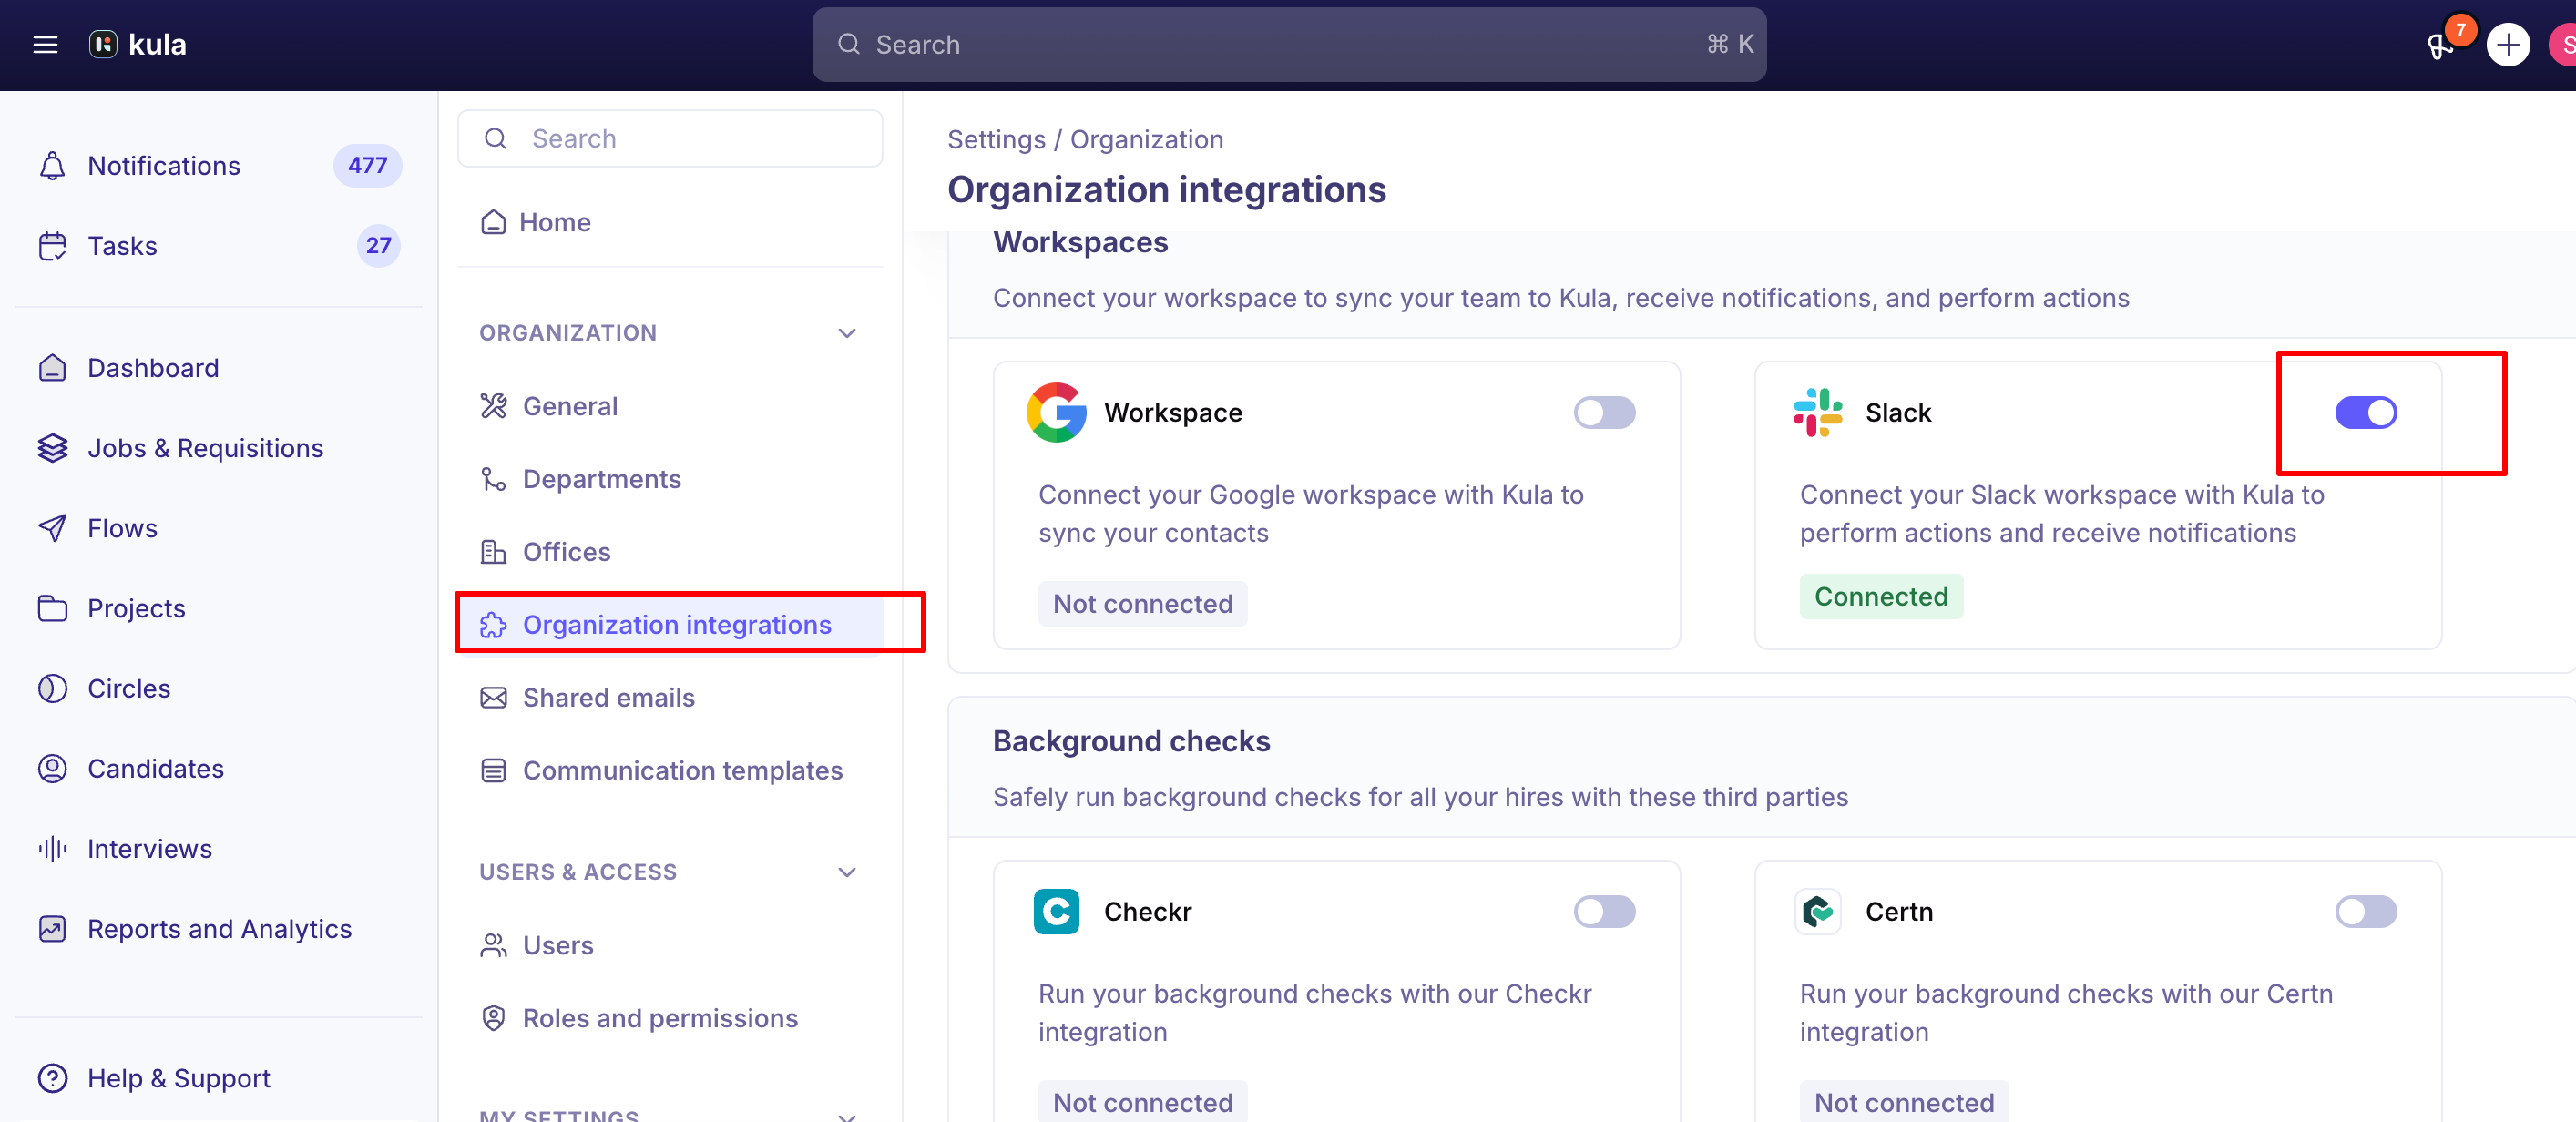The width and height of the screenshot is (2576, 1122).
Task: Click the Certn logo icon
Action: 1817,911
